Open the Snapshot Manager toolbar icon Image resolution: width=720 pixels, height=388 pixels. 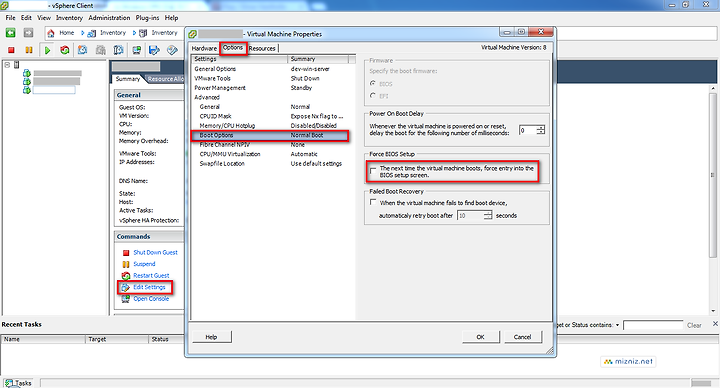point(118,50)
